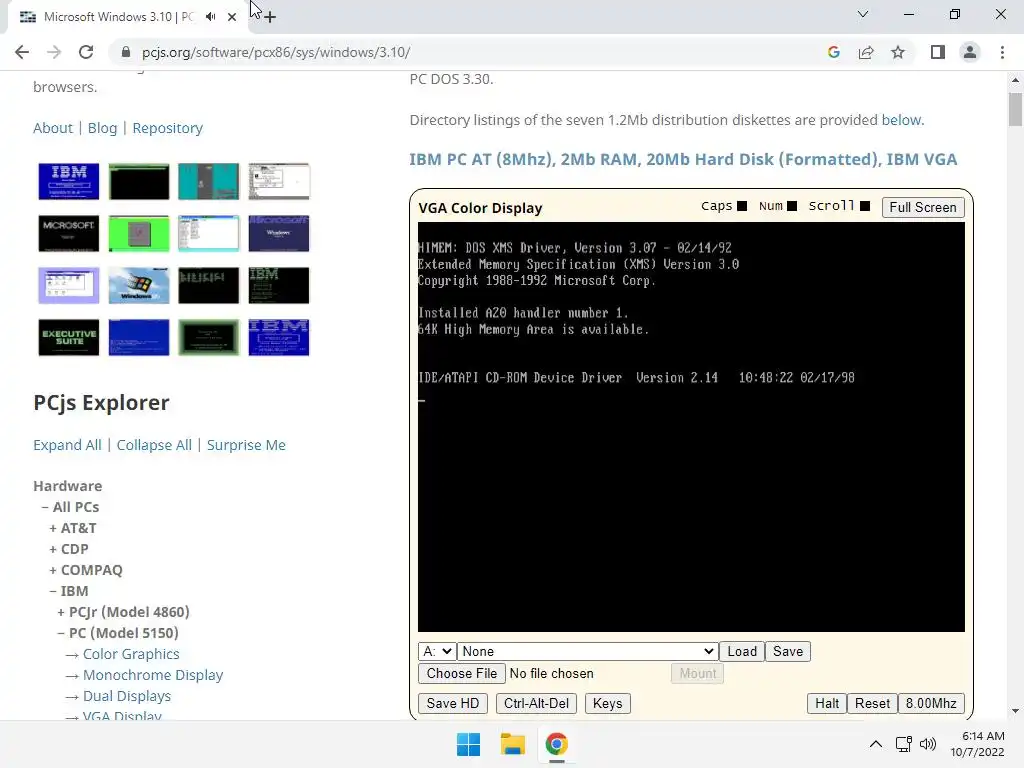Viewport: 1024px width, 768px height.
Task: Close the Microsoft Windows 3.10 tab
Action: 232,17
